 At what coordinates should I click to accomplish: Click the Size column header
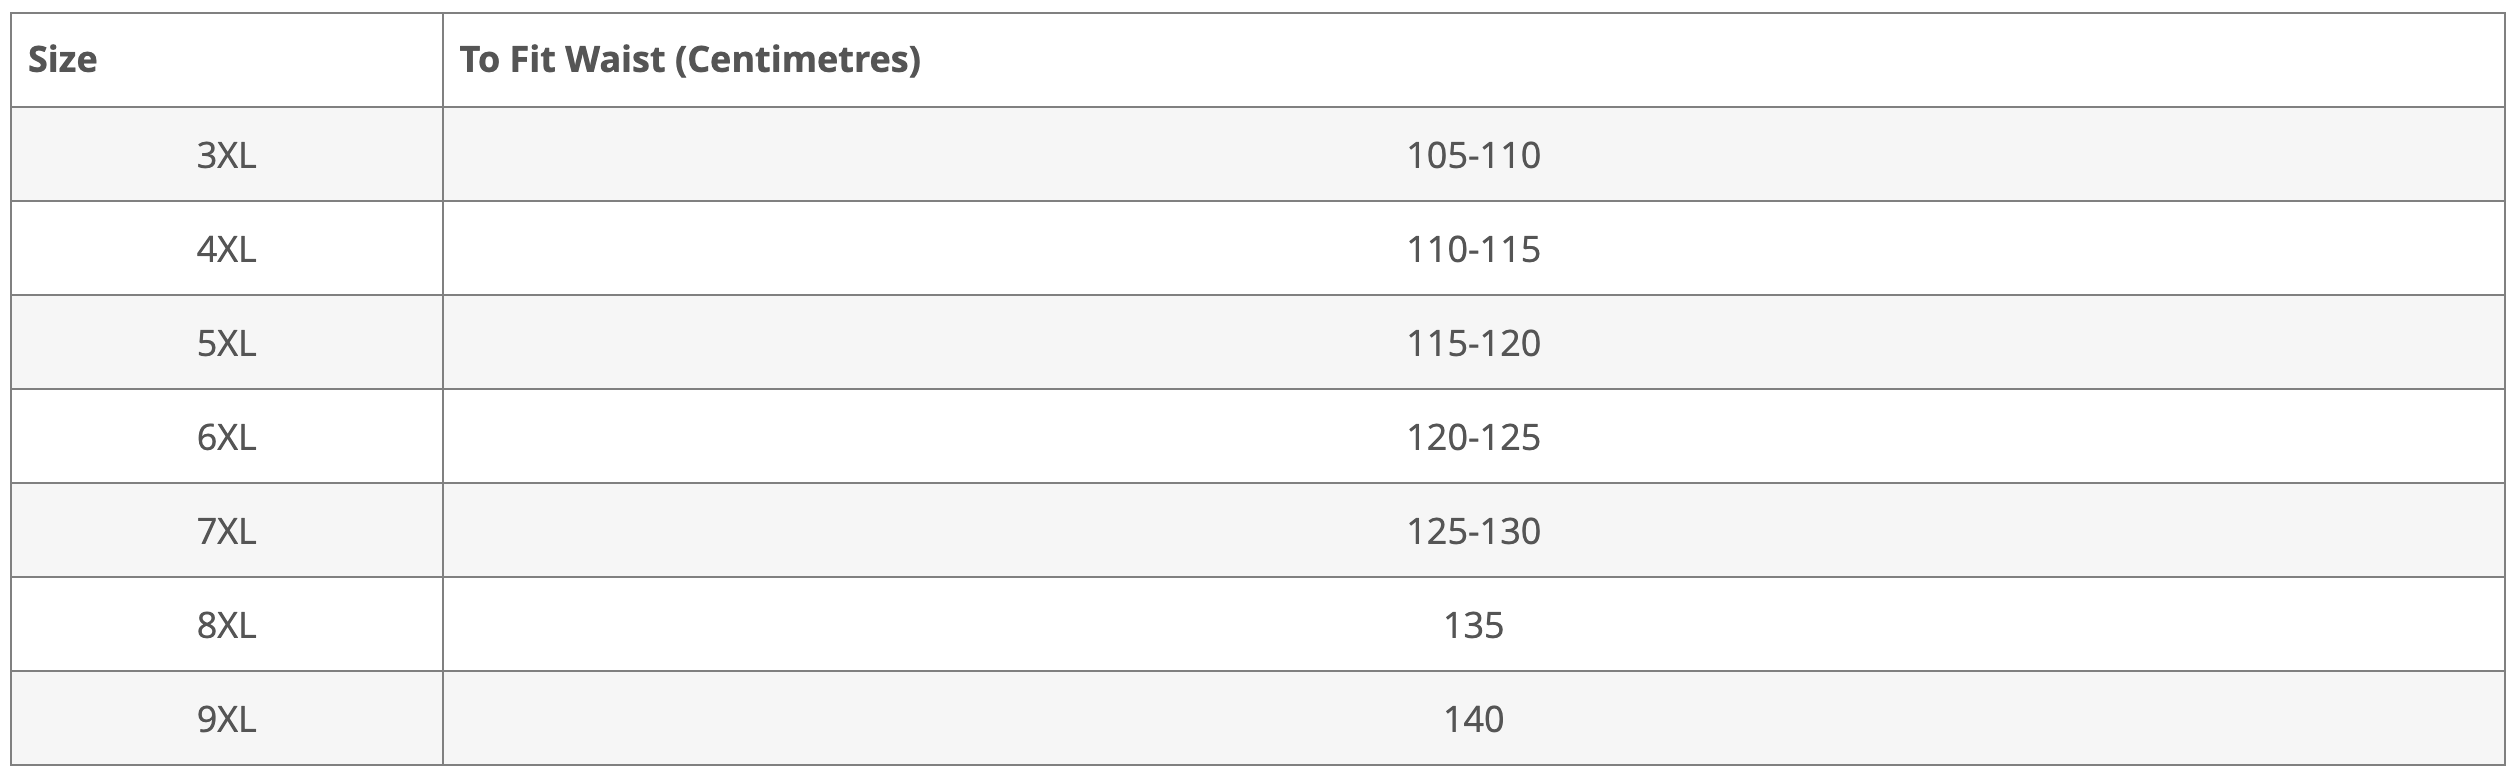coord(227,60)
